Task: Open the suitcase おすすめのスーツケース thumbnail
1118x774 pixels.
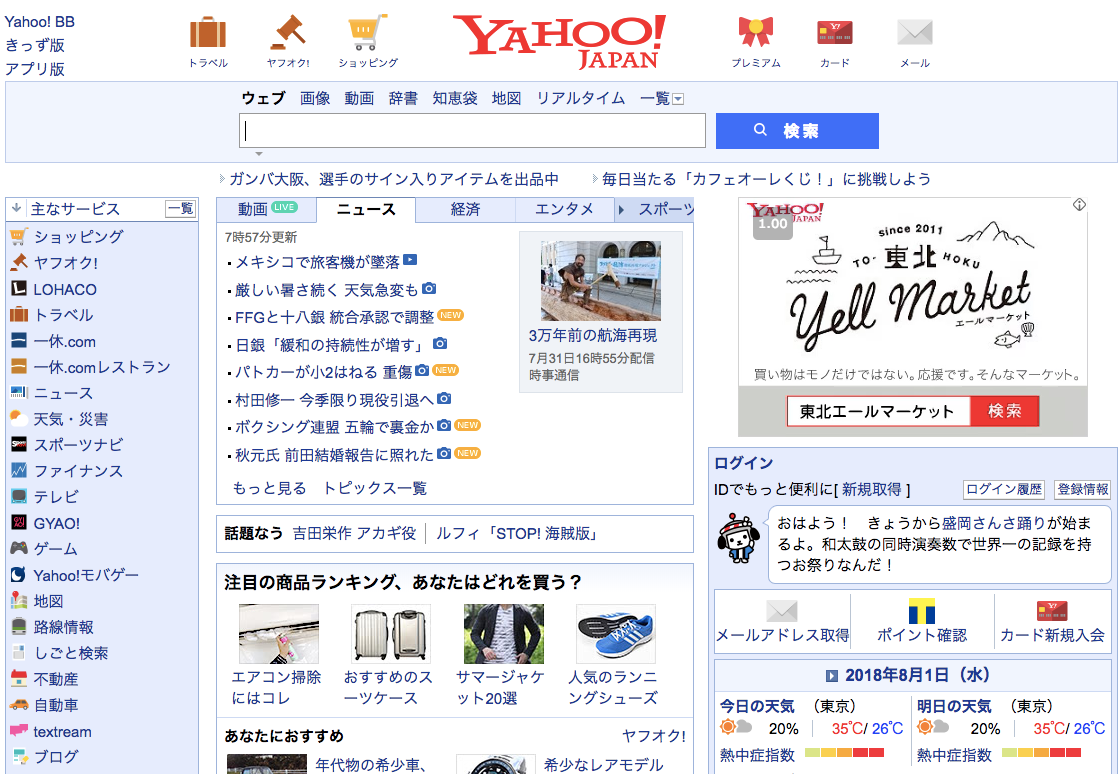Action: click(391, 634)
